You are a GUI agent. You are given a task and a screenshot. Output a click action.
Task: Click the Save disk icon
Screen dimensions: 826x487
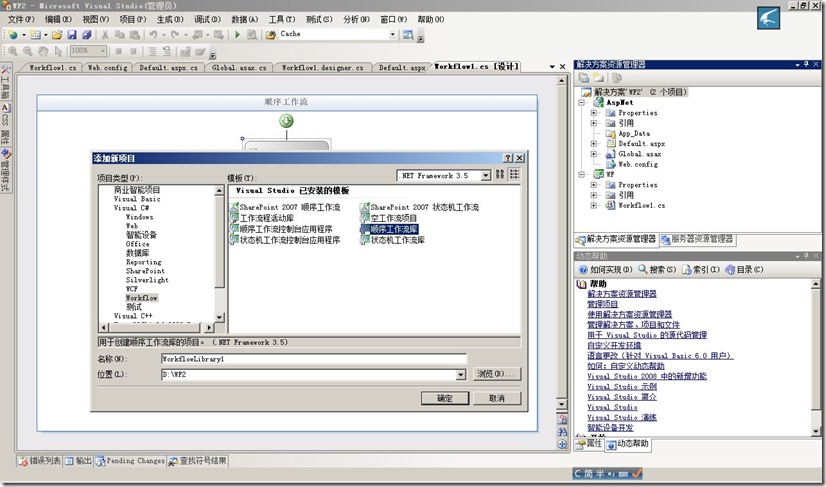tap(72, 35)
